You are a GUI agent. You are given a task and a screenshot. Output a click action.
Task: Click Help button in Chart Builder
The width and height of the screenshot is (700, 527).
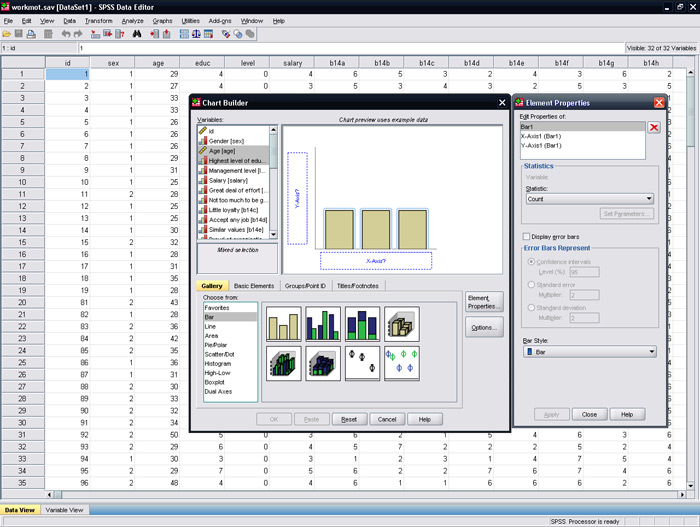tap(425, 419)
